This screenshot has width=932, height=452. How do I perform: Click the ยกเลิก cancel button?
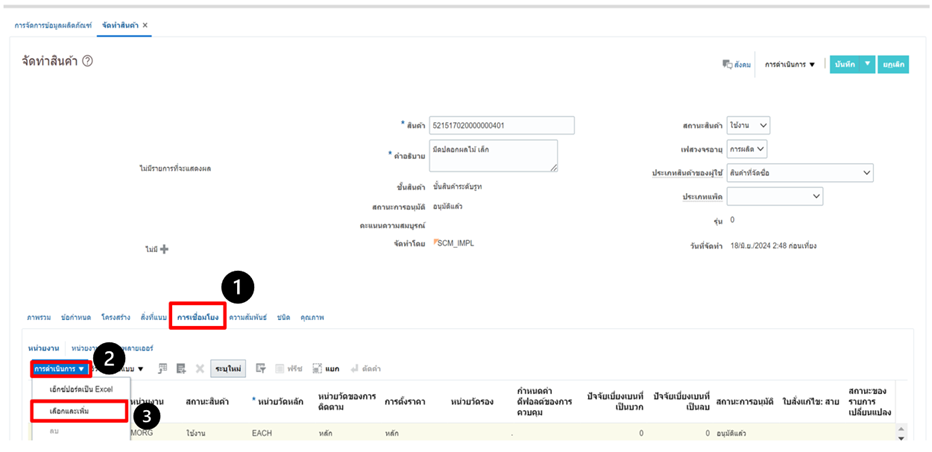tap(893, 64)
